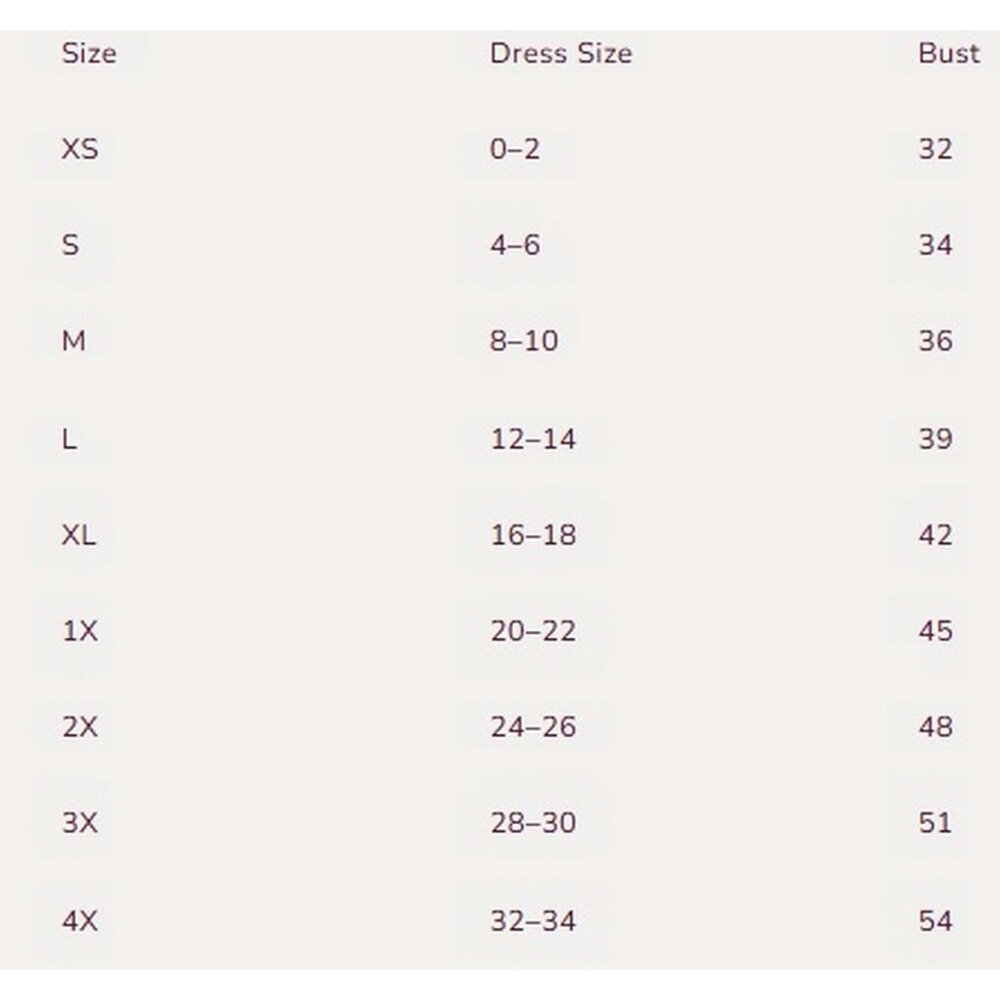Click the Size column header
1000x1000 pixels.
[89, 54]
